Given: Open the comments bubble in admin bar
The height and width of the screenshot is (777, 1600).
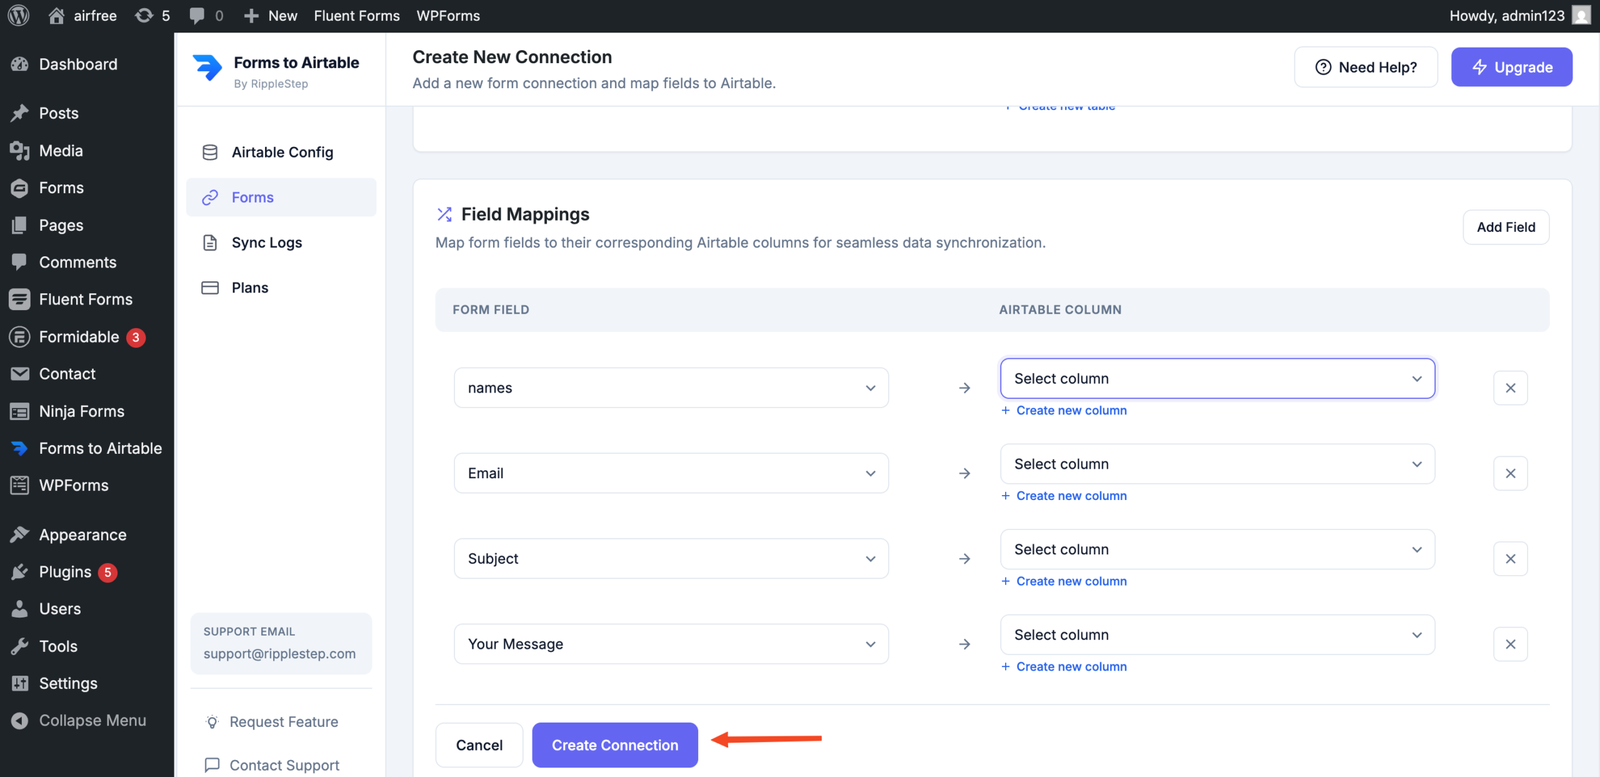Looking at the screenshot, I should click(206, 16).
